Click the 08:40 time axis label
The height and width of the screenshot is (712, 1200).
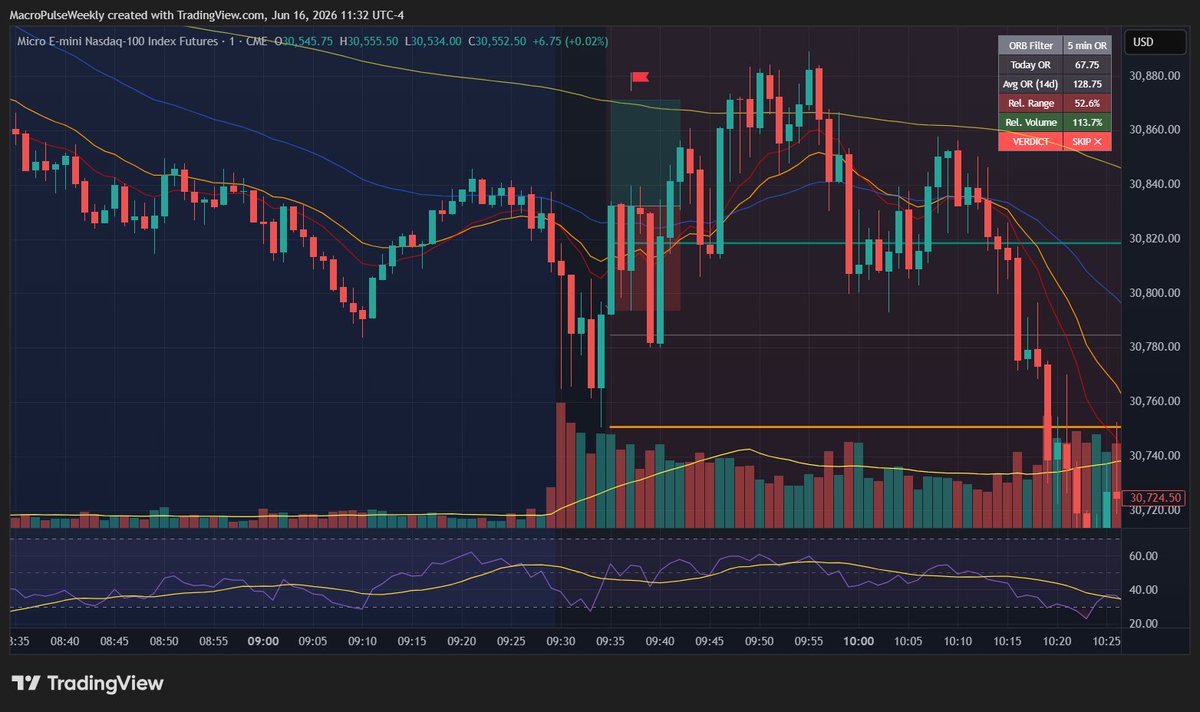click(x=64, y=640)
